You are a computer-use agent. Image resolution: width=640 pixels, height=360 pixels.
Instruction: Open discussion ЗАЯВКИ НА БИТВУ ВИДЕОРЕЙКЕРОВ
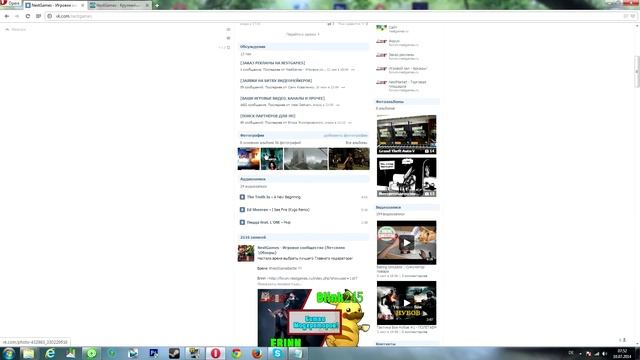pyautogui.click(x=276, y=81)
